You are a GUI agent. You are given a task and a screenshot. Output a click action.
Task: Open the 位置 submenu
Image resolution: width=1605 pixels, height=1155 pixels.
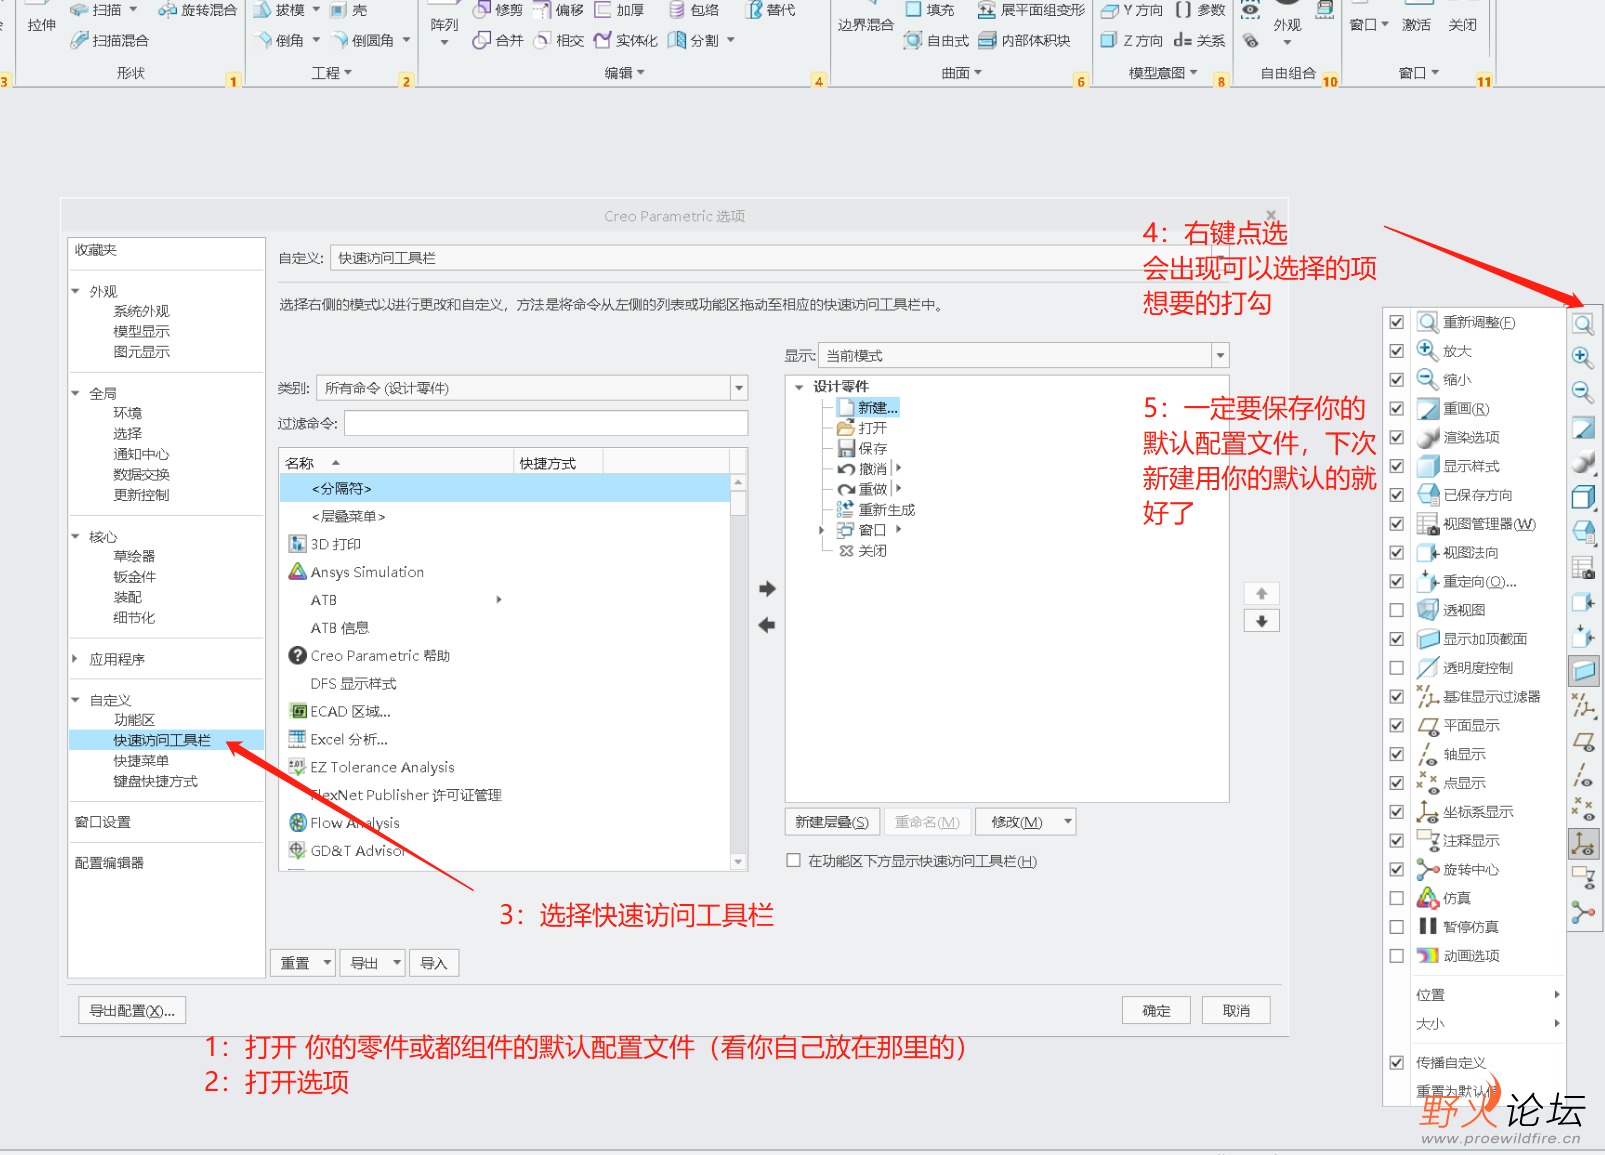[x=1487, y=995]
